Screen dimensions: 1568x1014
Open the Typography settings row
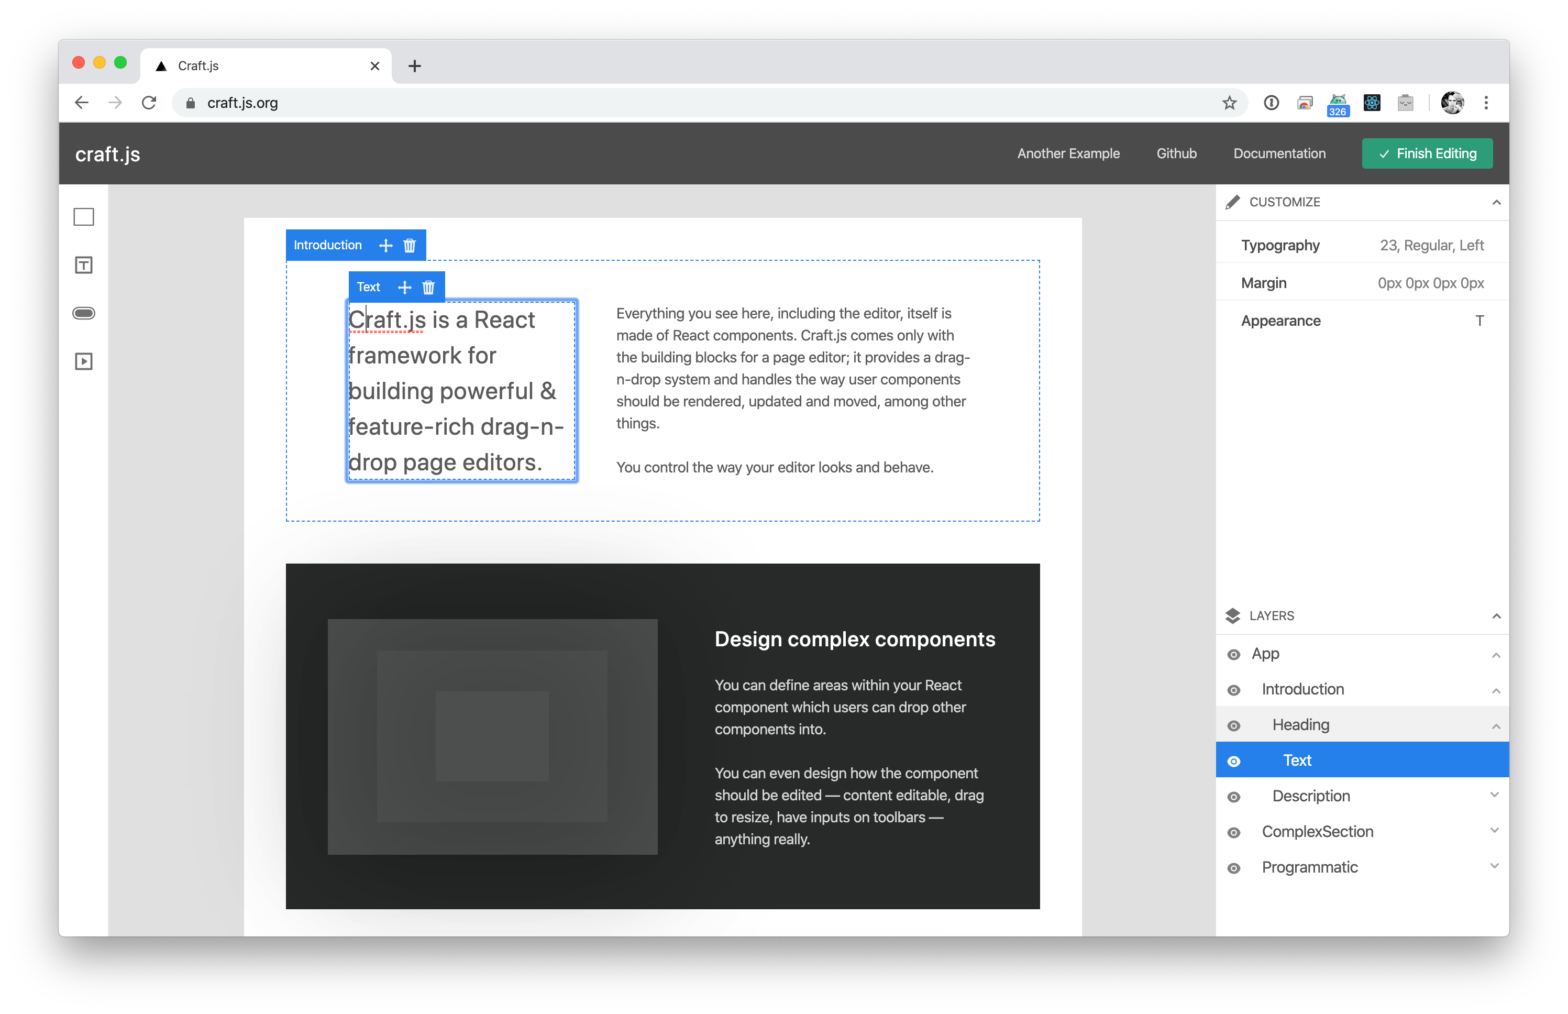click(1361, 246)
